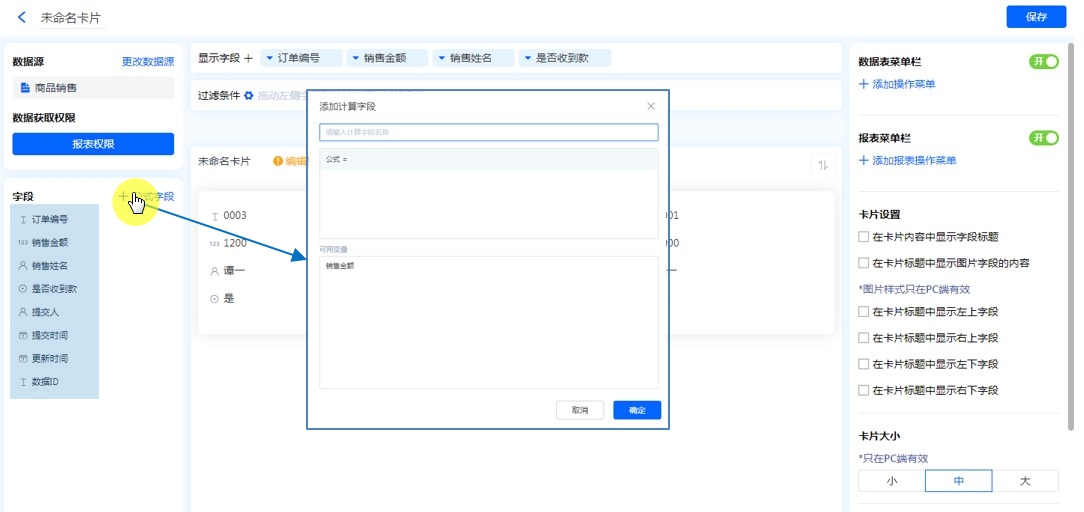Select the 数据ID field in field list
The width and height of the screenshot is (1084, 512).
[x=46, y=382]
